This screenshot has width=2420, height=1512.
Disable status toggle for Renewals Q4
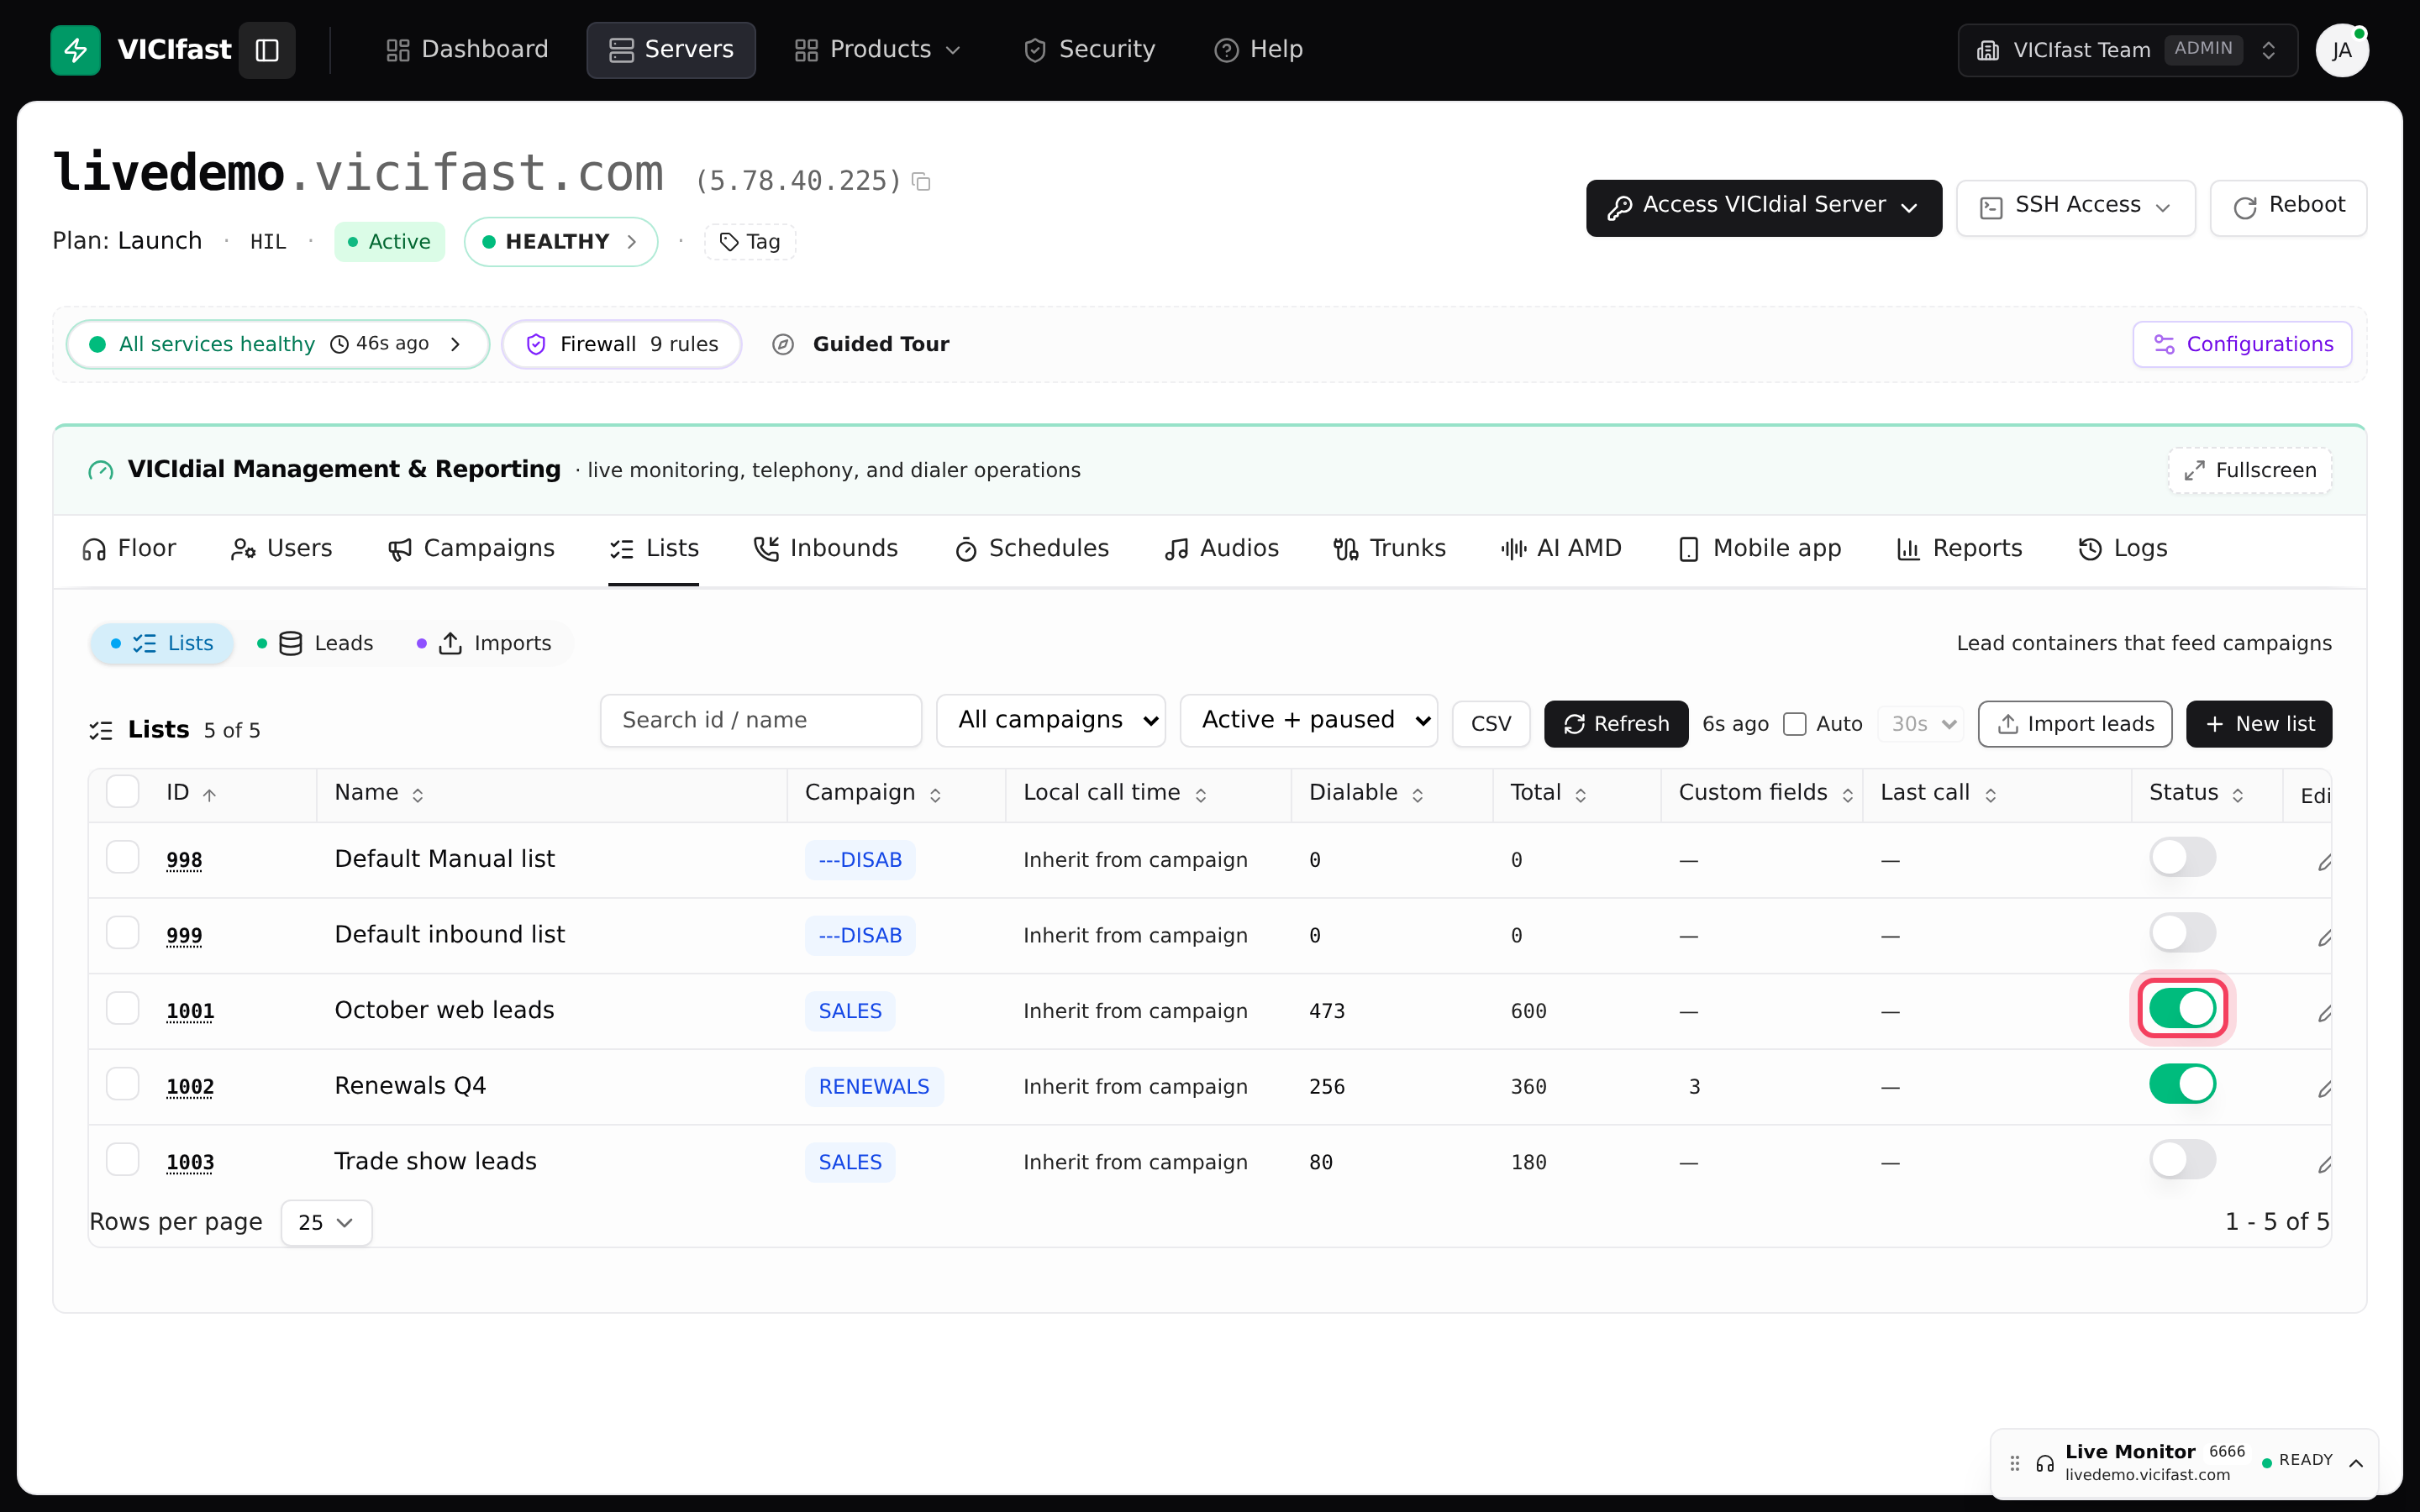click(2182, 1084)
